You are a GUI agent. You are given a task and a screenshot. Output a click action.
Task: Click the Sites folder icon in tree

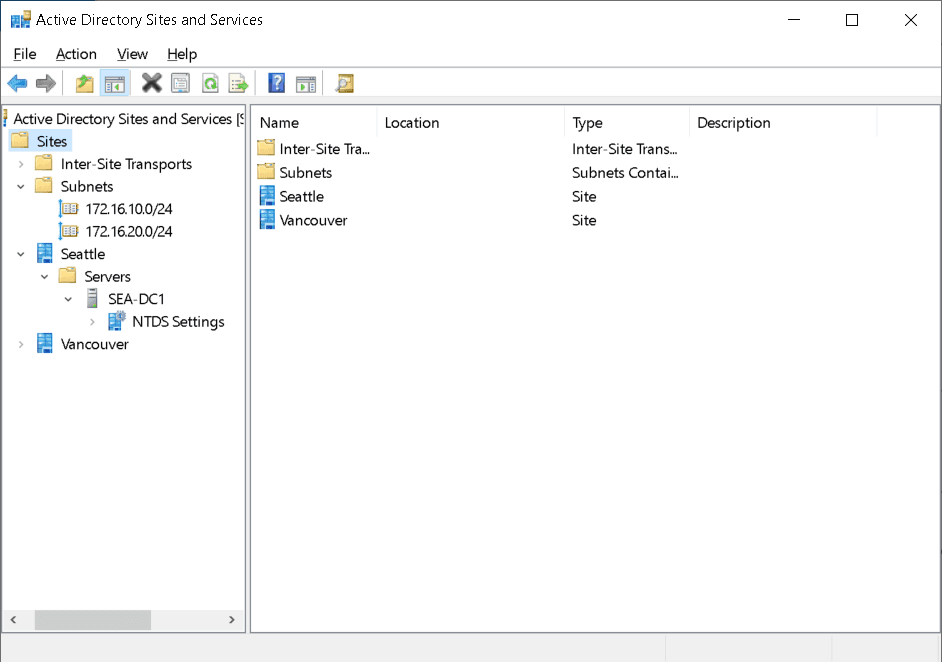[20, 141]
